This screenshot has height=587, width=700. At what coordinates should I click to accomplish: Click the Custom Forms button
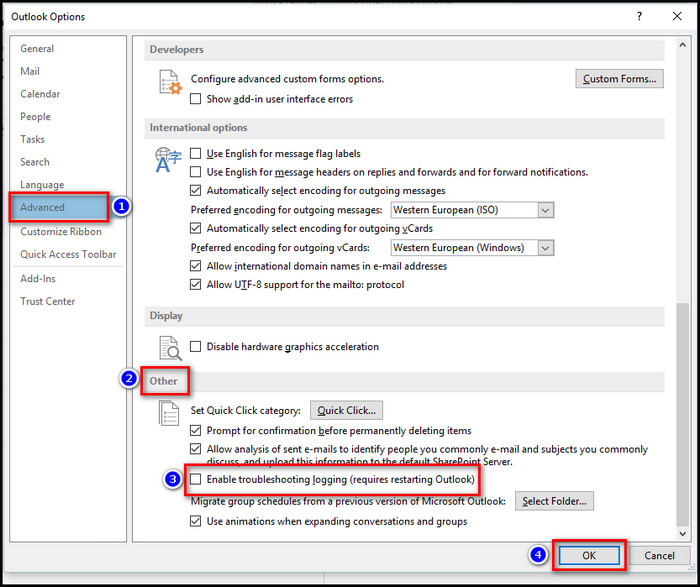620,79
